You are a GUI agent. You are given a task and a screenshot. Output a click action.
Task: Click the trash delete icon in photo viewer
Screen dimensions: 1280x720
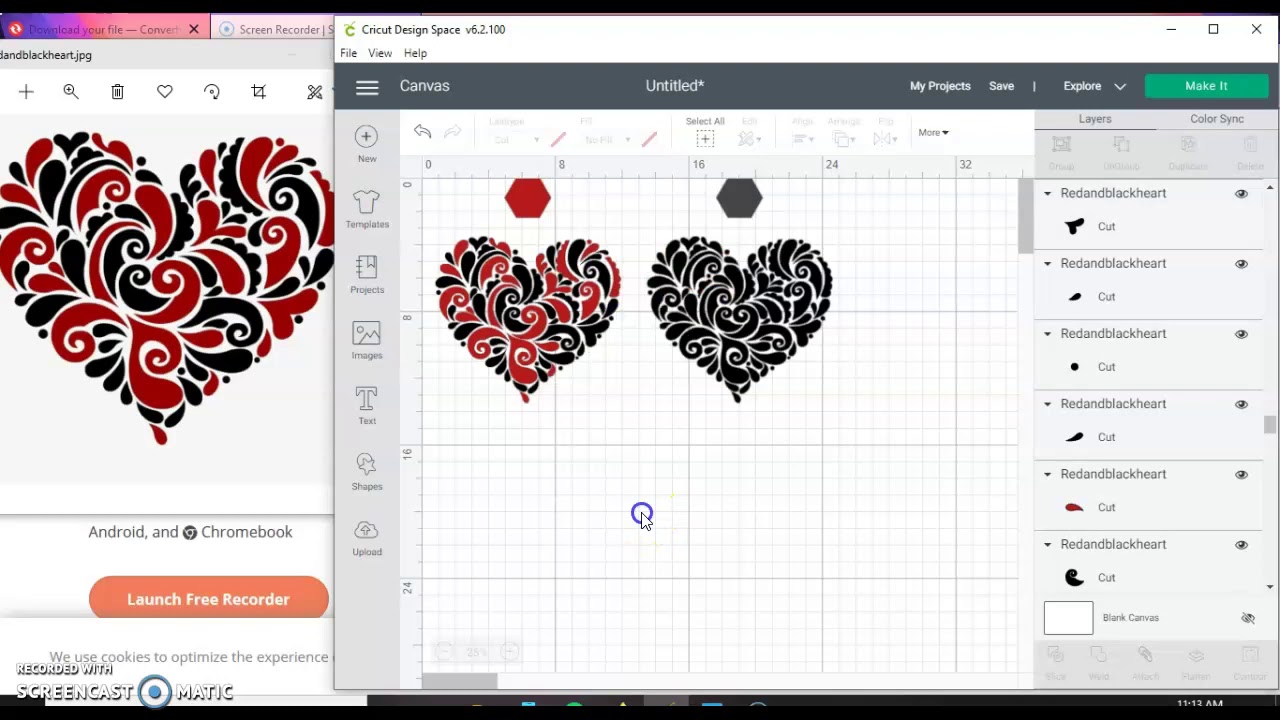(x=117, y=92)
